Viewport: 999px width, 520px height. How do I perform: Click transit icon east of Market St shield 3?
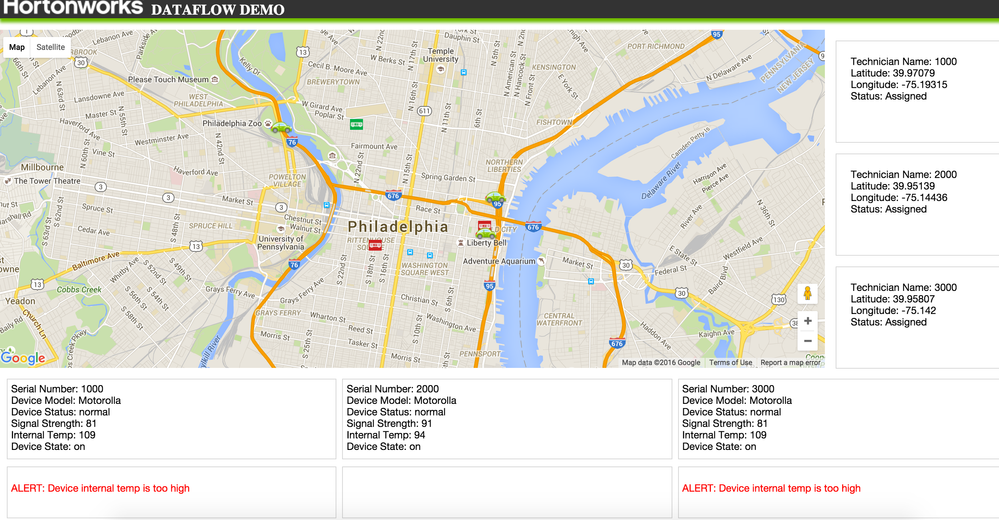pos(327,205)
